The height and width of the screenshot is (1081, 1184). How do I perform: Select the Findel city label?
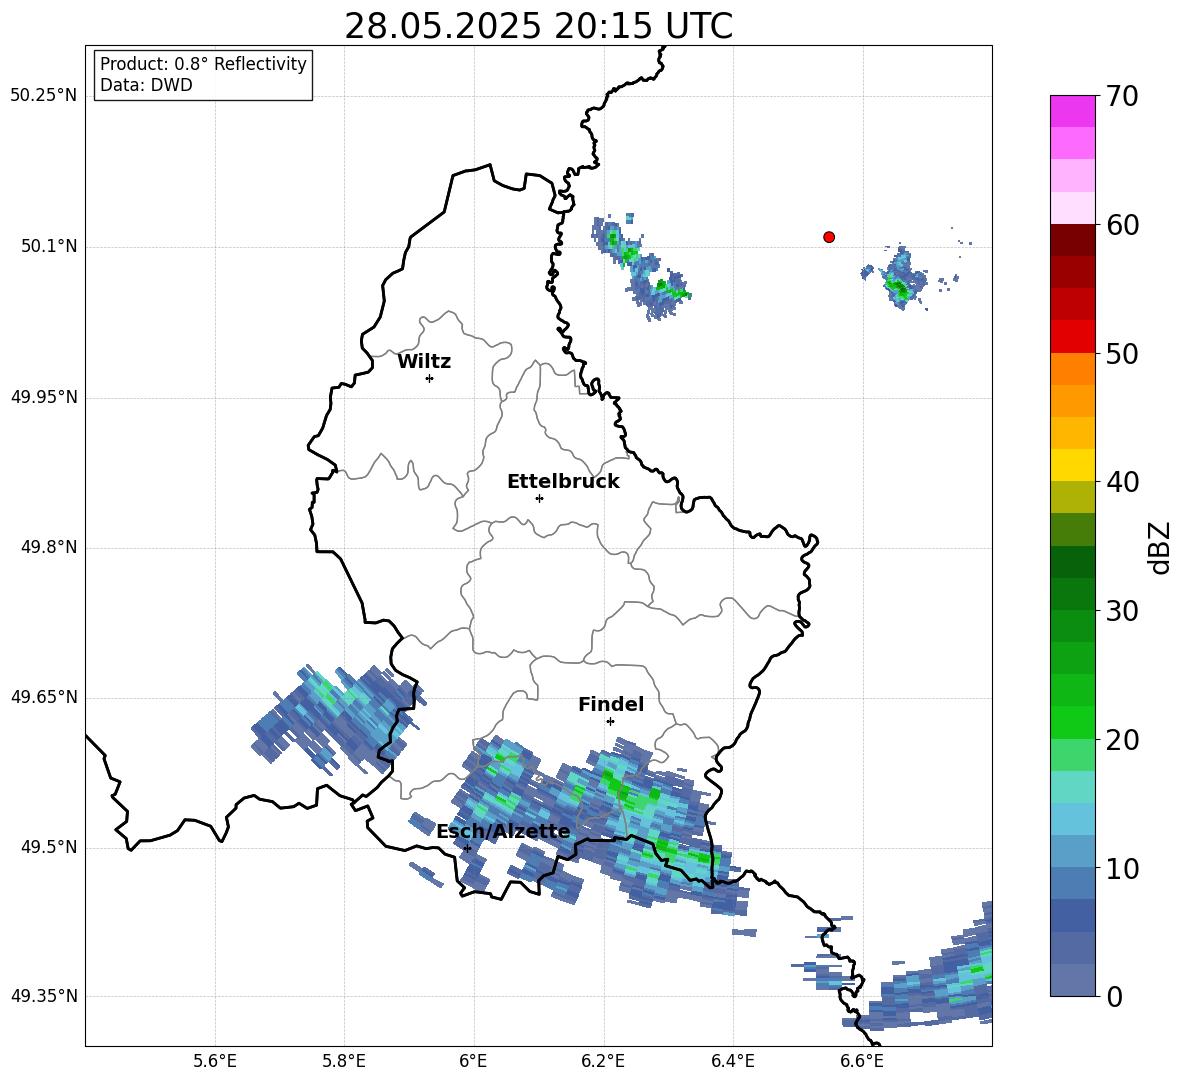[611, 704]
